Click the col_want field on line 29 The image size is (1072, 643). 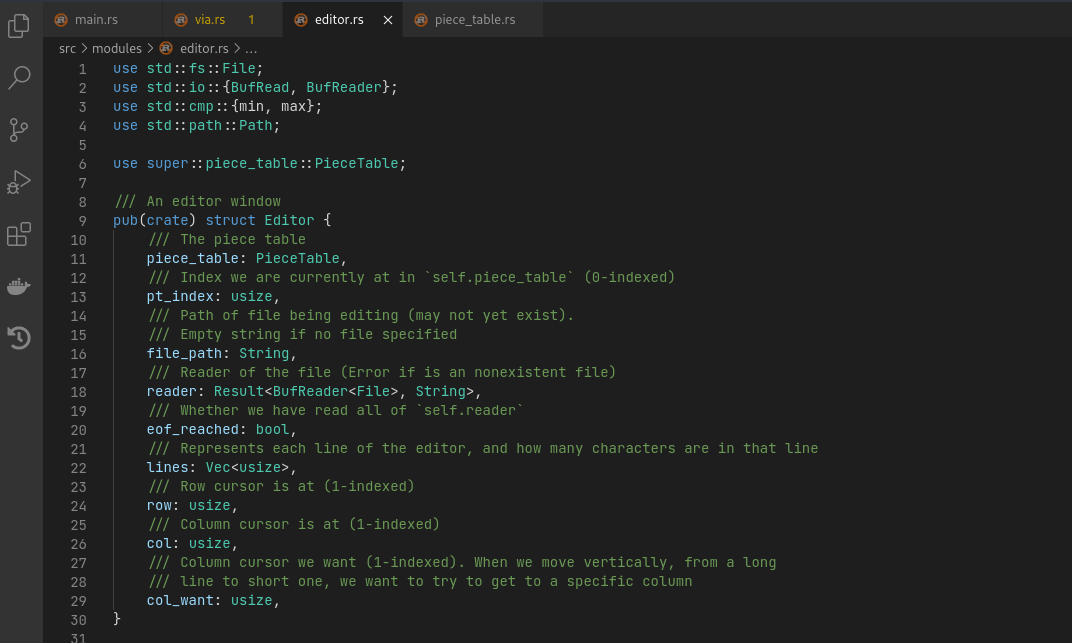point(180,600)
